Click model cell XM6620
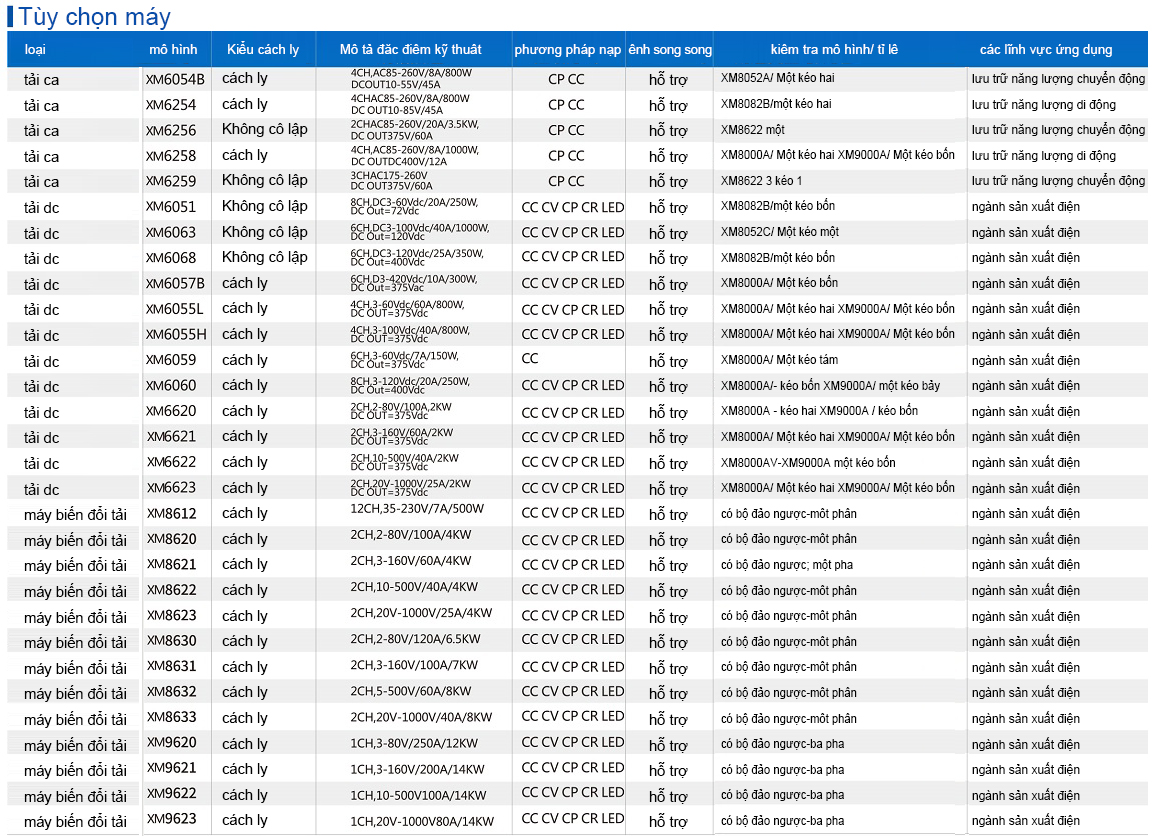Screen dimensions: 1156x836 (x=171, y=411)
